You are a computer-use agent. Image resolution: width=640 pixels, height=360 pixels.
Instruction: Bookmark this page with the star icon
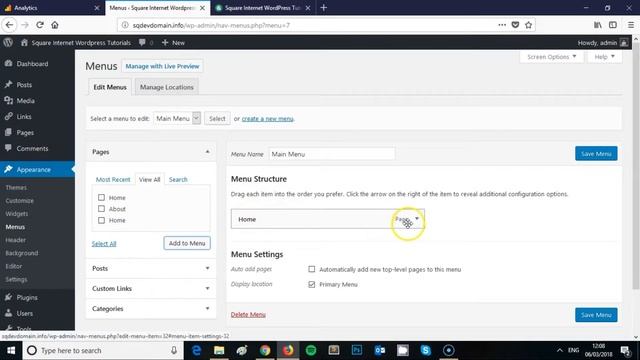529,25
